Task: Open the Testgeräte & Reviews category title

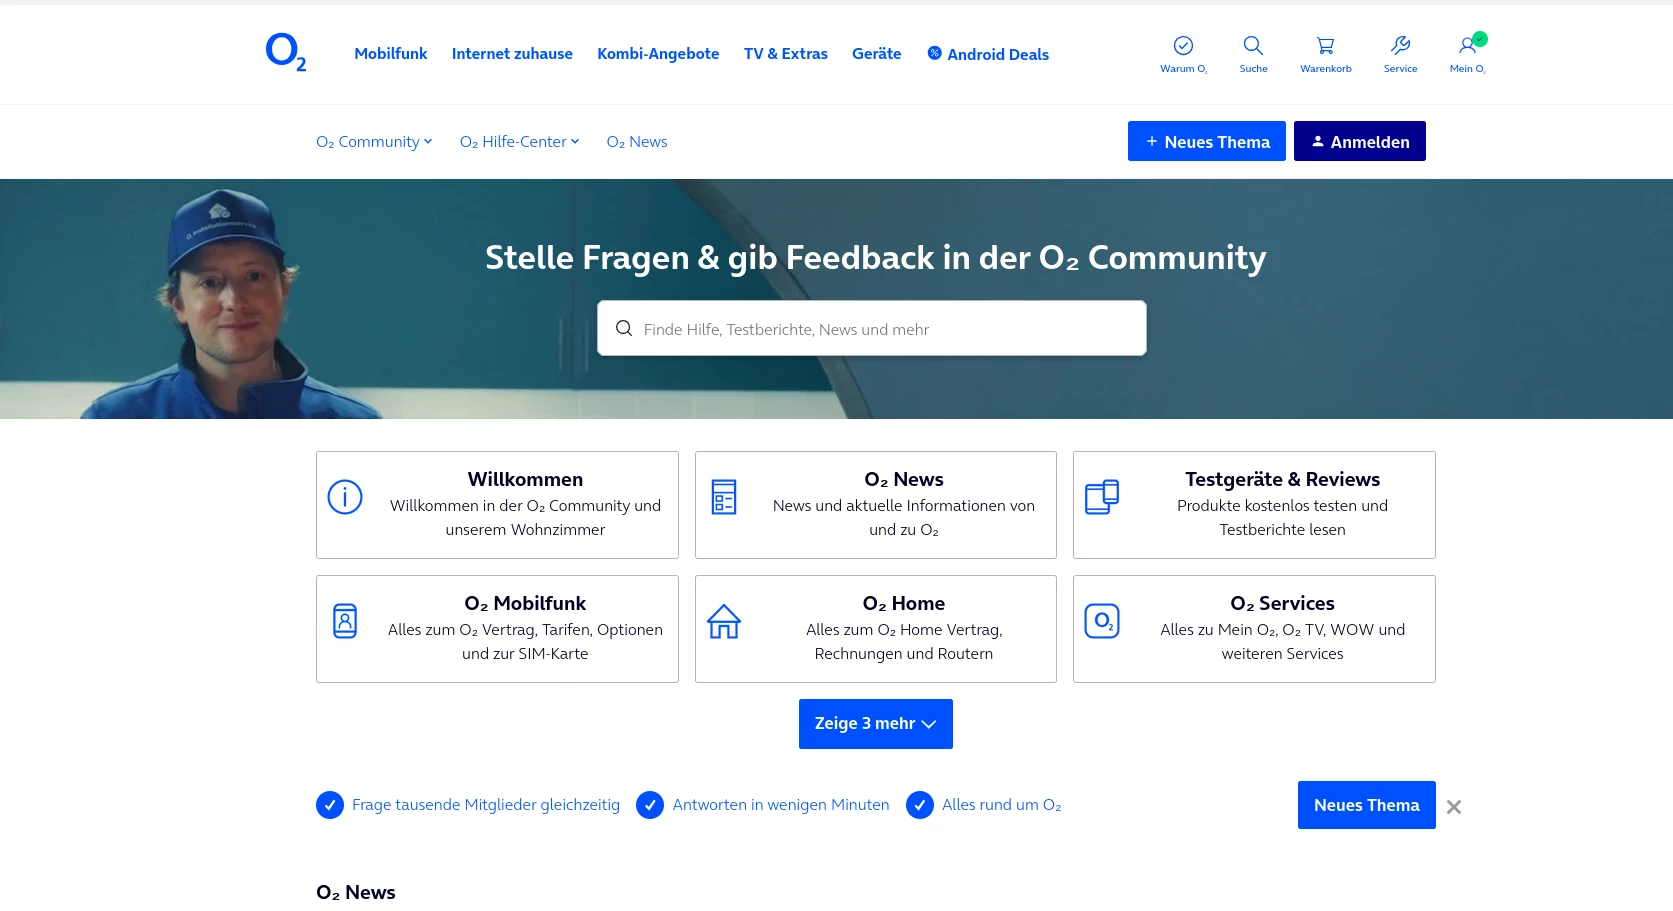Action: 1282,480
